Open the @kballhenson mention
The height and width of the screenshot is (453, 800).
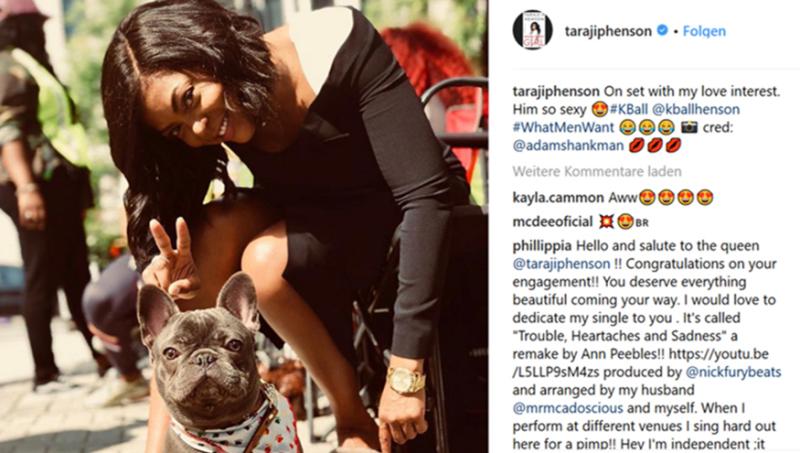(x=696, y=109)
